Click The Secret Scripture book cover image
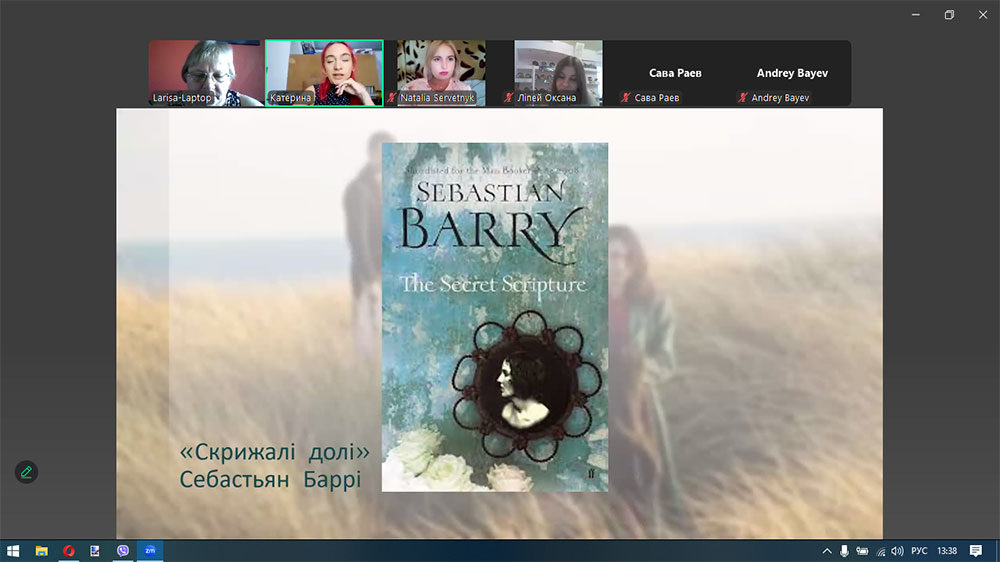The image size is (1000, 562). click(x=495, y=317)
